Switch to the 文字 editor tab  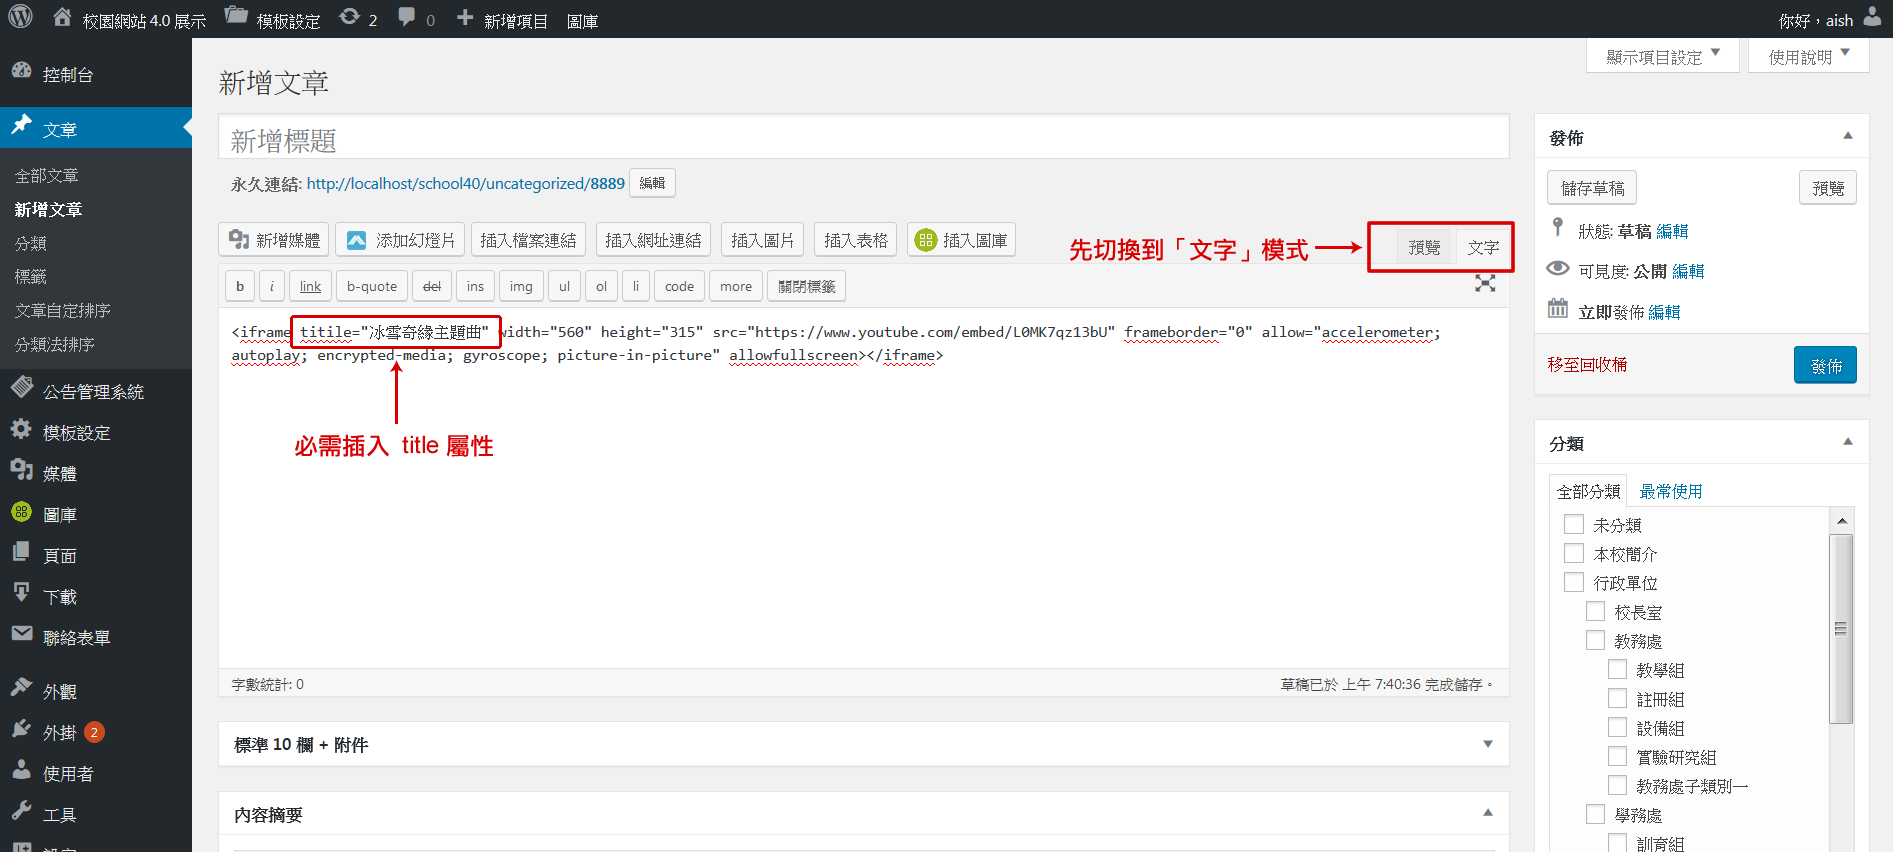(x=1483, y=247)
